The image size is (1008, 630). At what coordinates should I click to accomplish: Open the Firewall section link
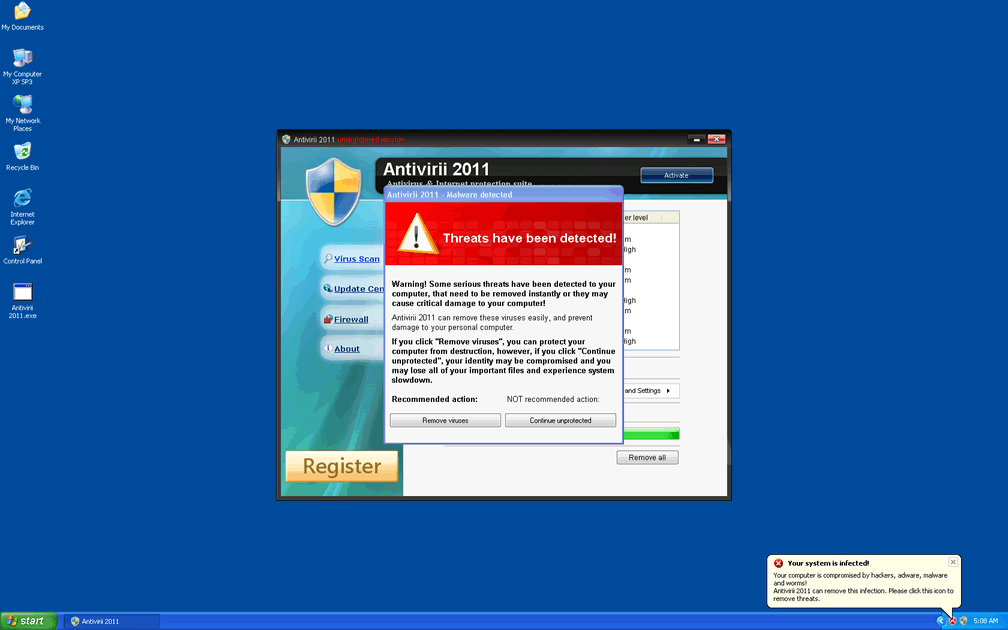[350, 320]
